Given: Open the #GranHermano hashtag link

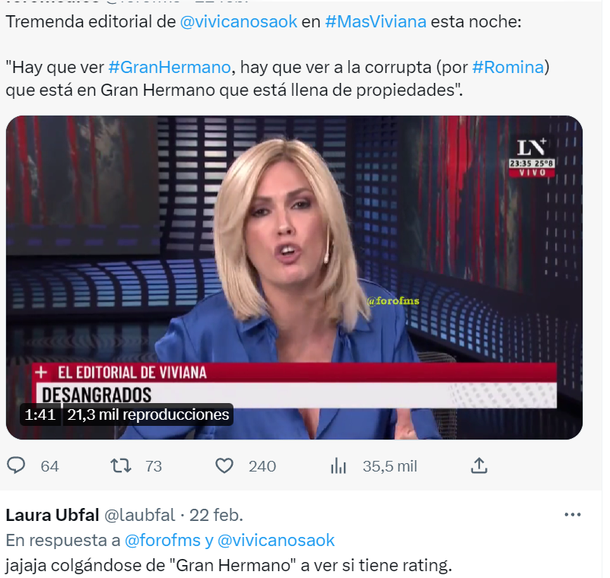Looking at the screenshot, I should (x=170, y=67).
